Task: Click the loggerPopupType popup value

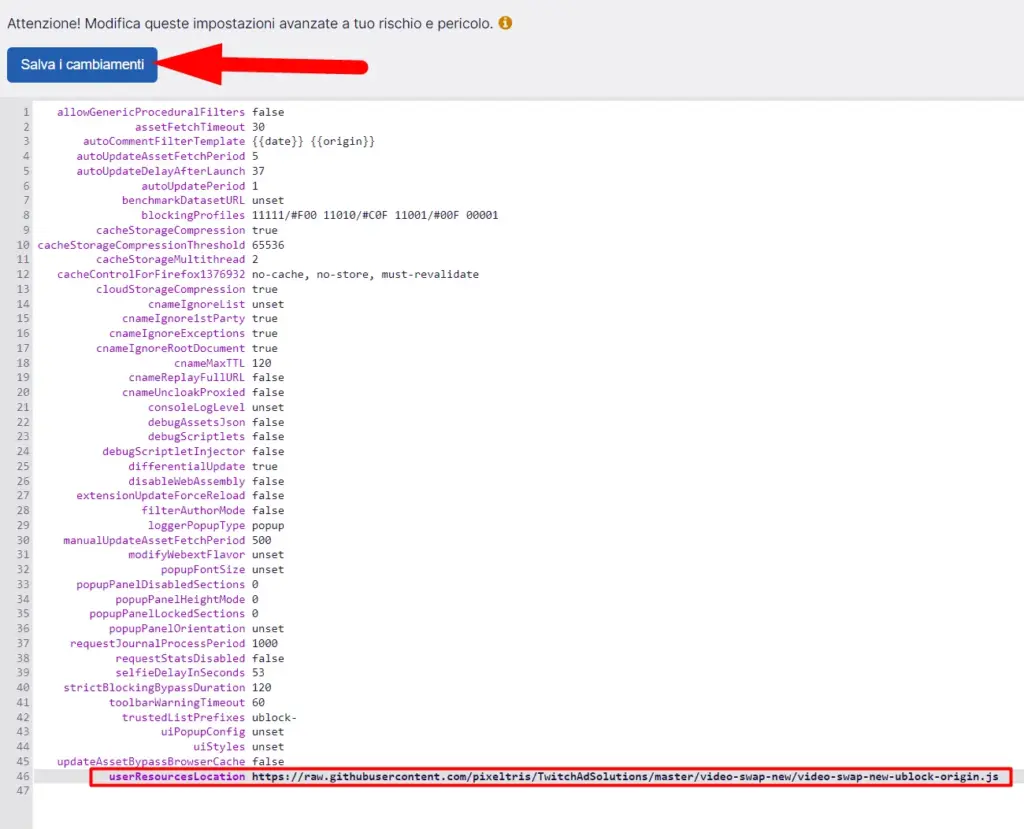Action: point(268,525)
